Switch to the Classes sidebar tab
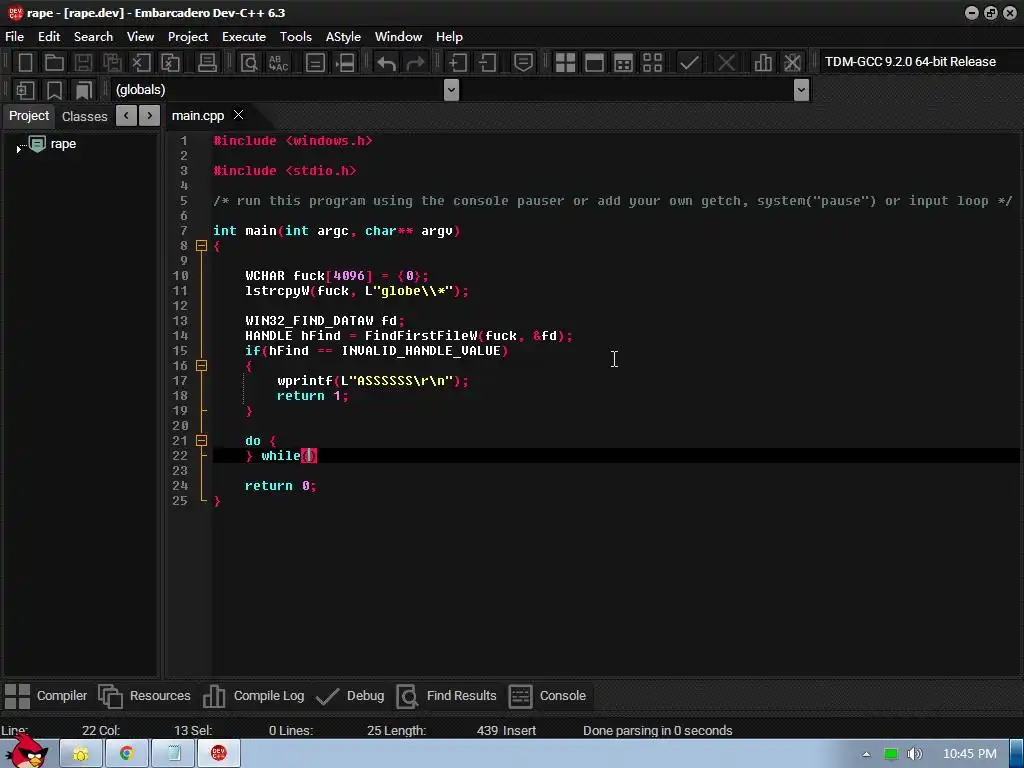The height and width of the screenshot is (768, 1024). [x=84, y=116]
